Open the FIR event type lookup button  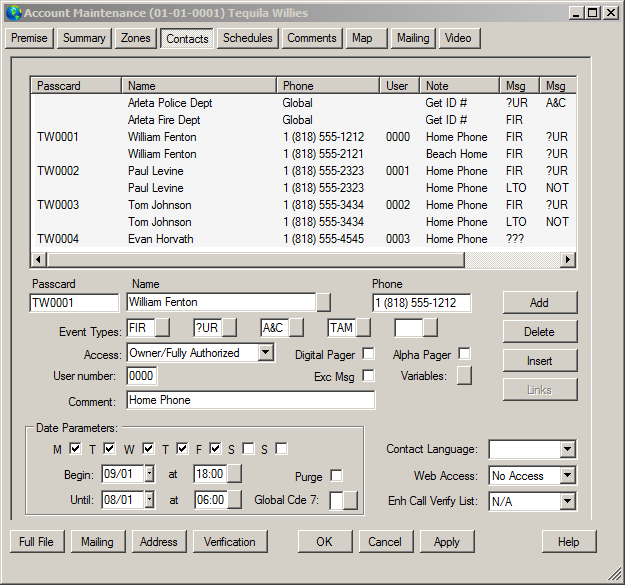(162, 328)
